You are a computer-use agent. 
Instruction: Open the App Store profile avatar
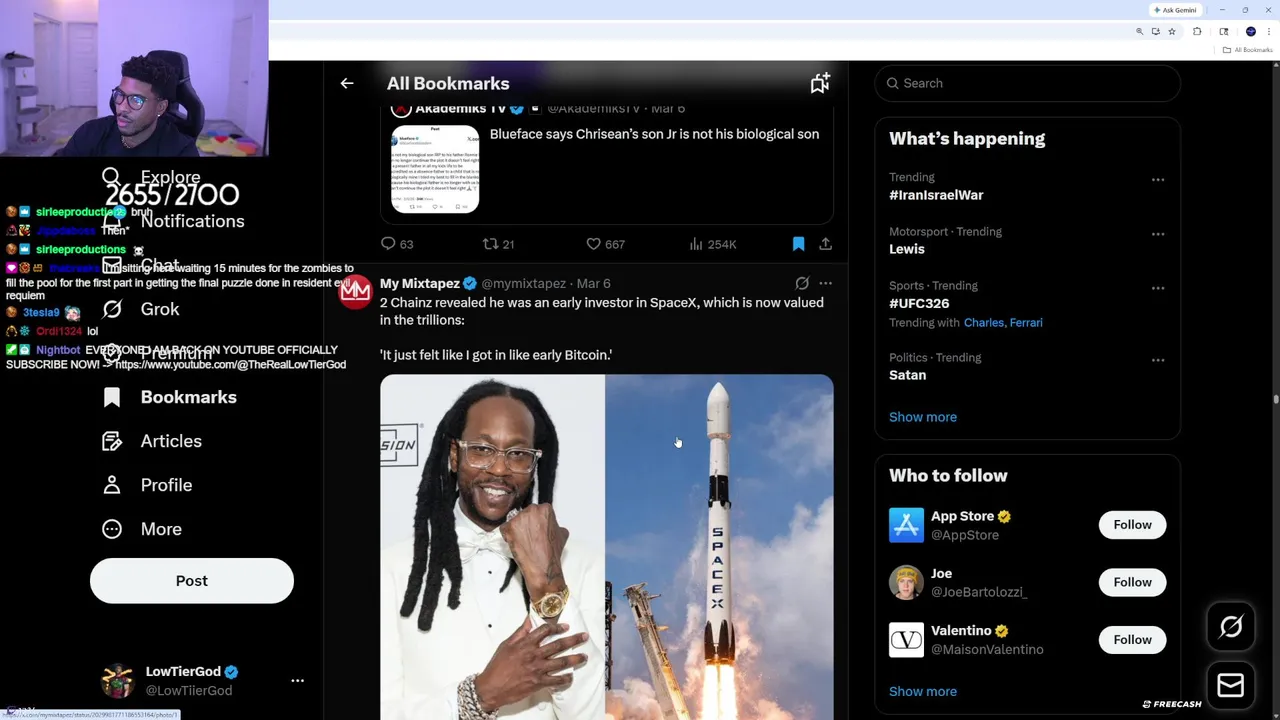click(x=906, y=525)
